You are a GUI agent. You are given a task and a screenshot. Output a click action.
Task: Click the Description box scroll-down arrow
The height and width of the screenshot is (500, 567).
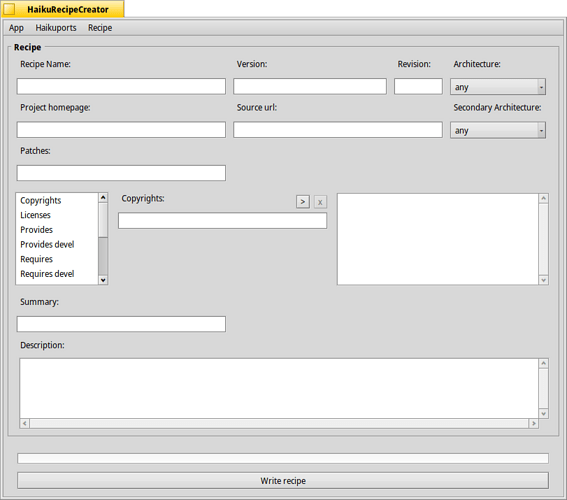[x=543, y=413]
